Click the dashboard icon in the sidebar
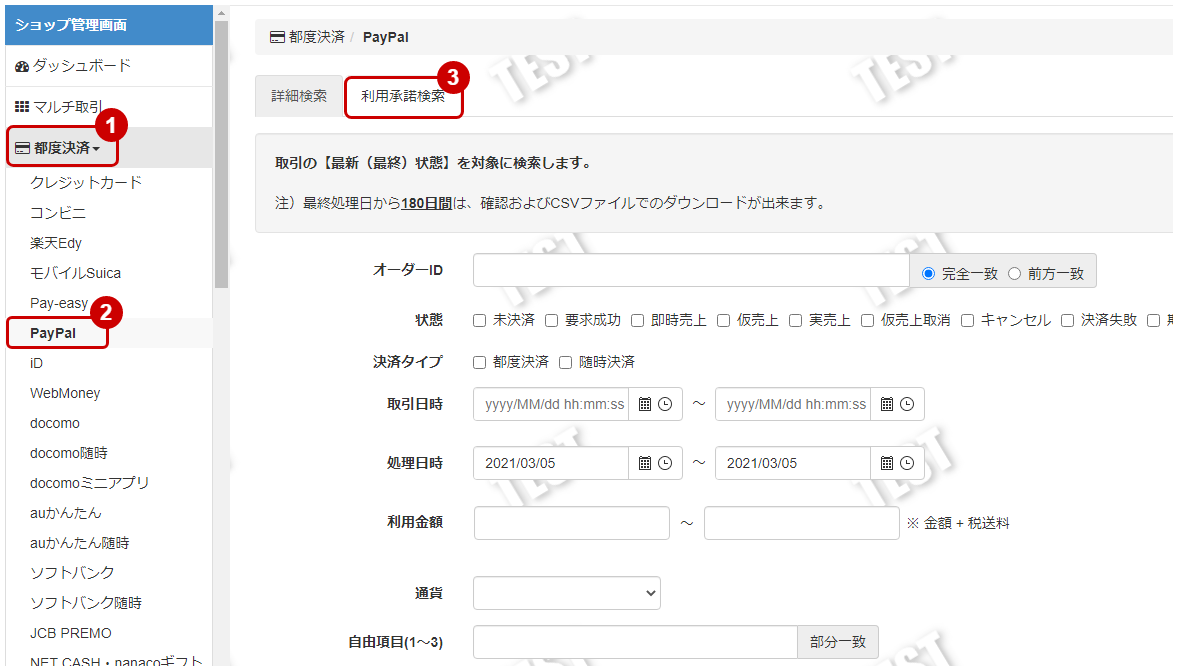1179x672 pixels. (22, 65)
